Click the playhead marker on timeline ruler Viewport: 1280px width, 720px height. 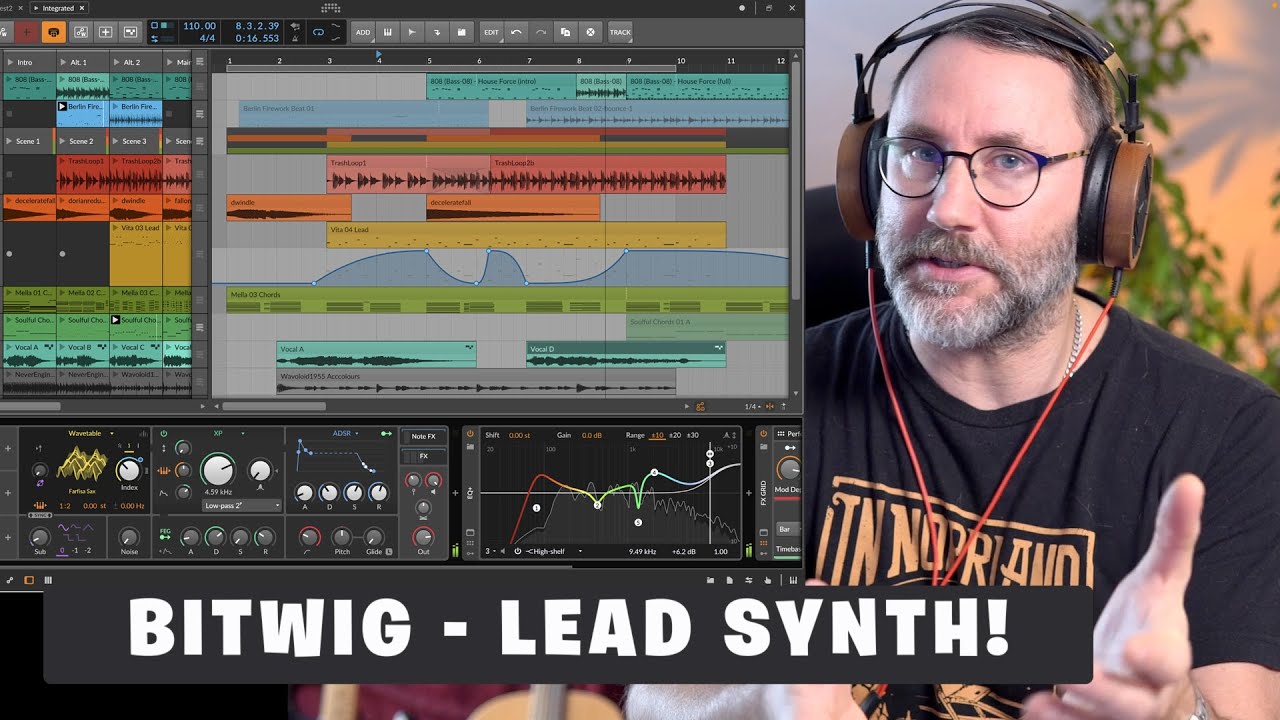click(378, 53)
